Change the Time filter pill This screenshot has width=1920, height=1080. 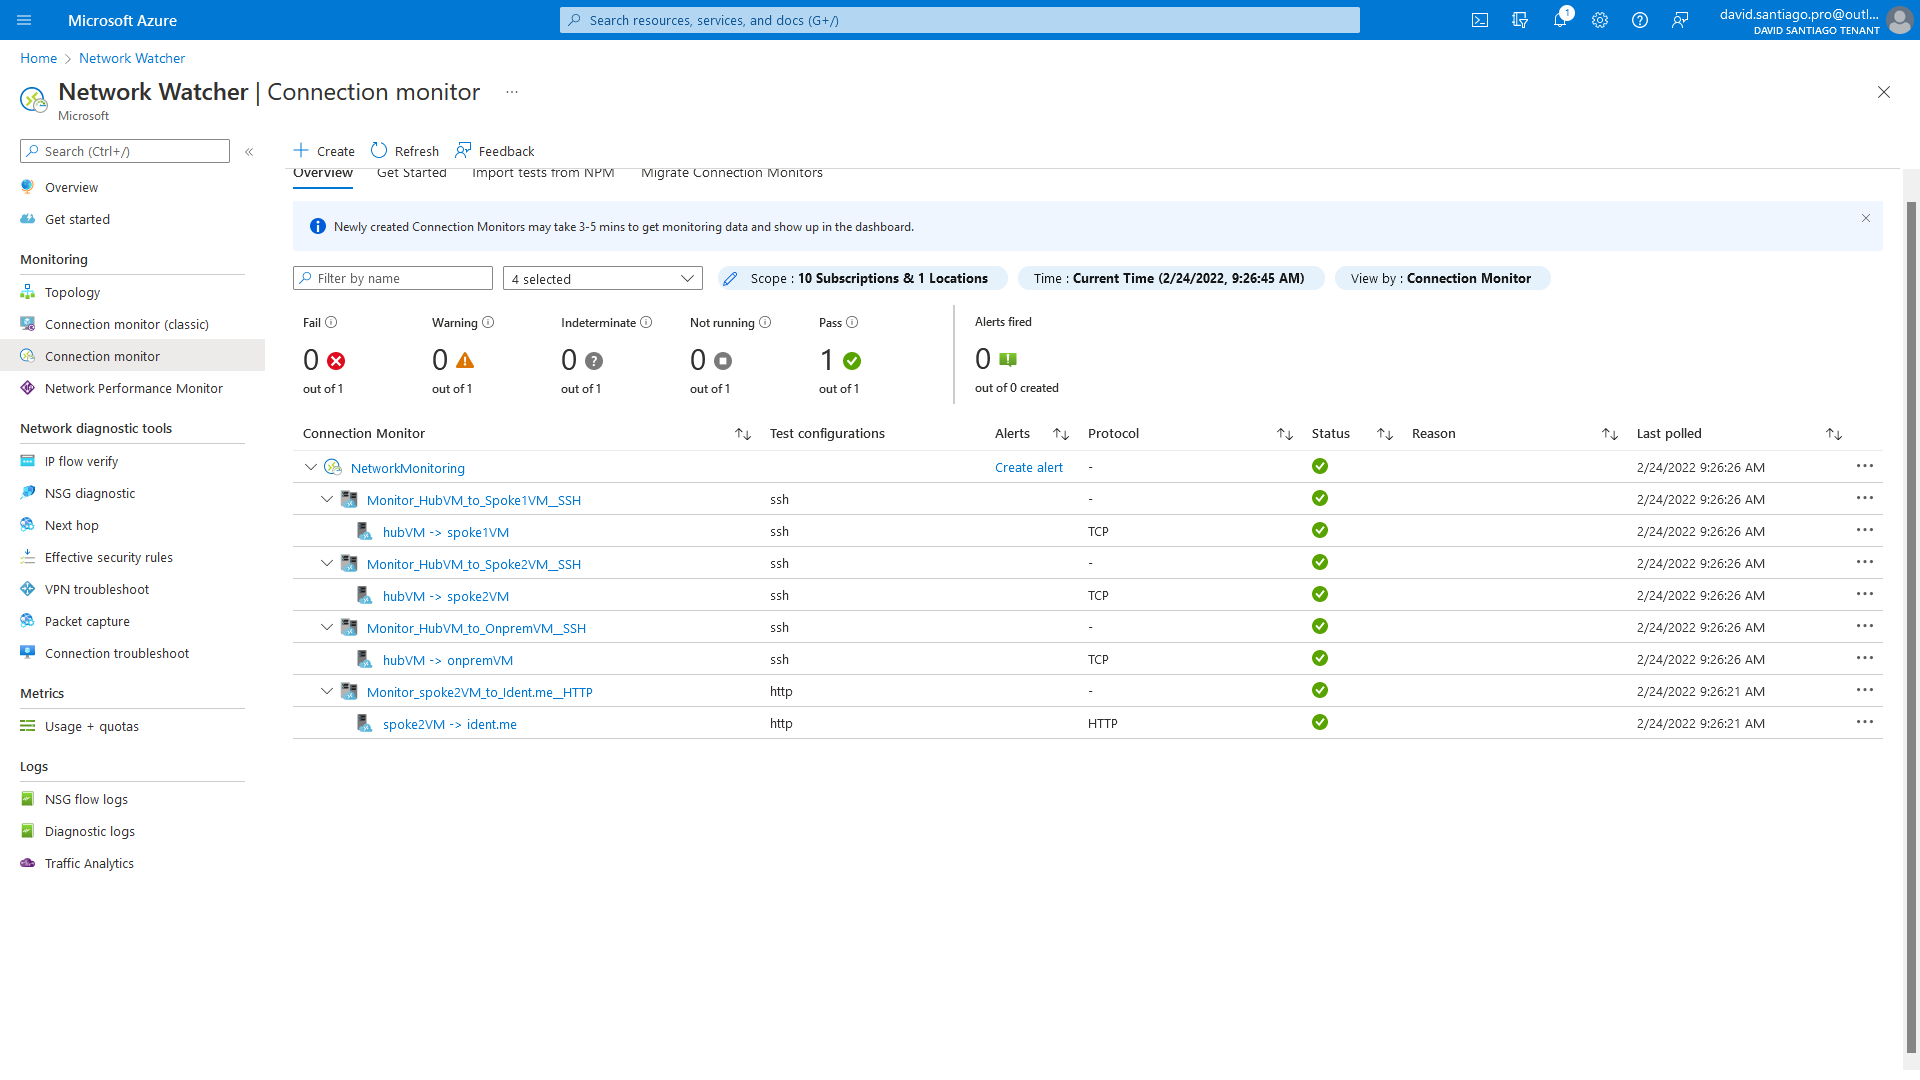click(1171, 279)
